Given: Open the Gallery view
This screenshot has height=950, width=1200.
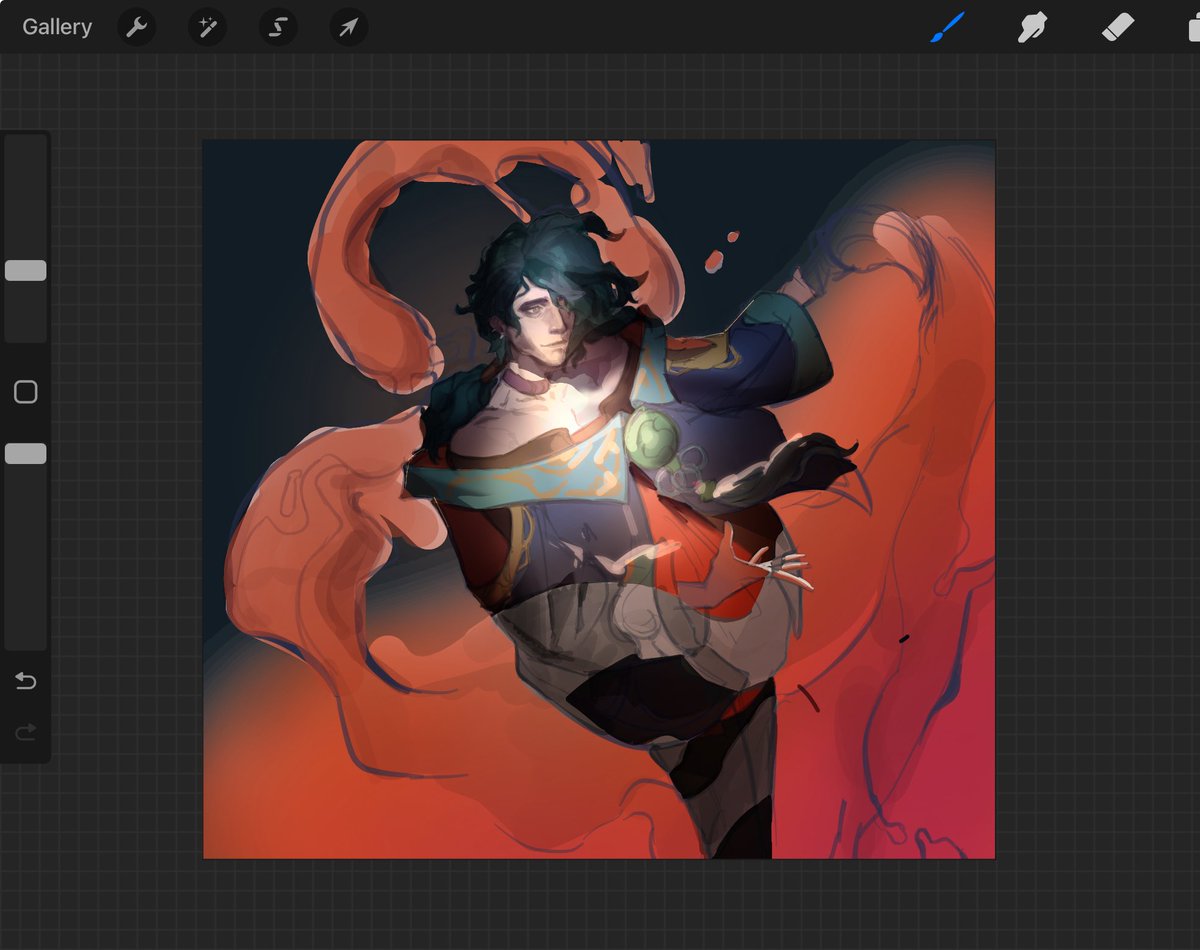Looking at the screenshot, I should coord(57,27).
